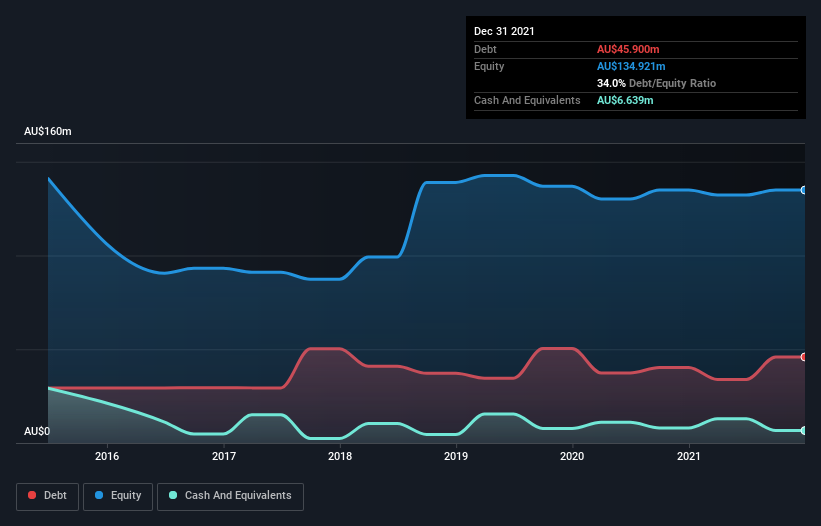Click the blue dot in Equity legend
821x526 pixels.
[99, 495]
